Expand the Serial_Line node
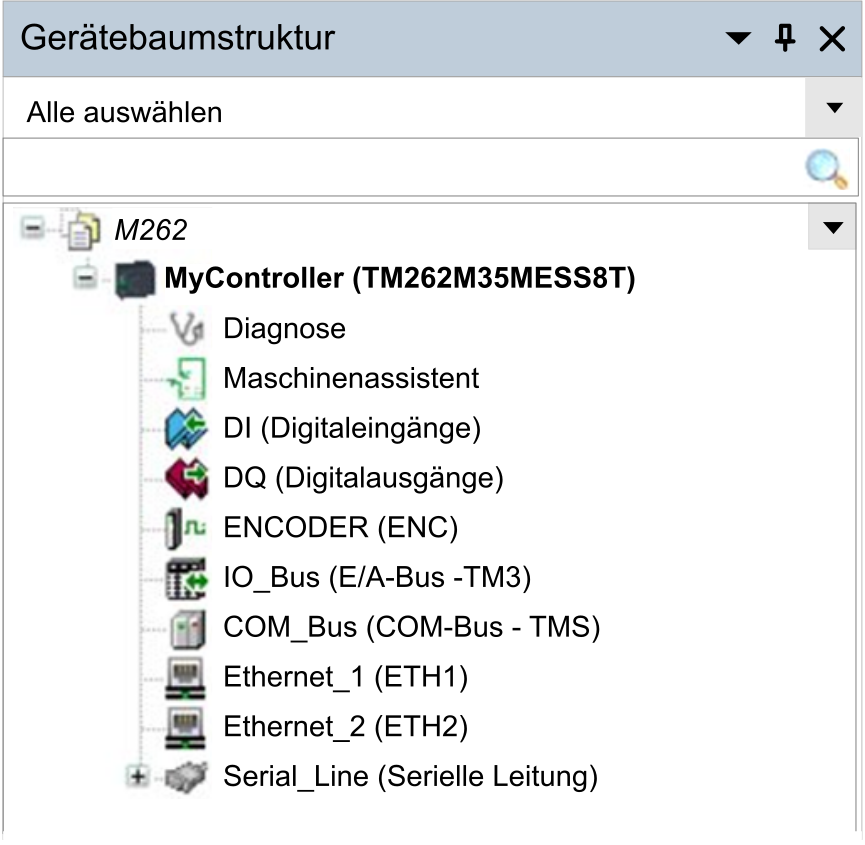865x845 pixels. [137, 777]
